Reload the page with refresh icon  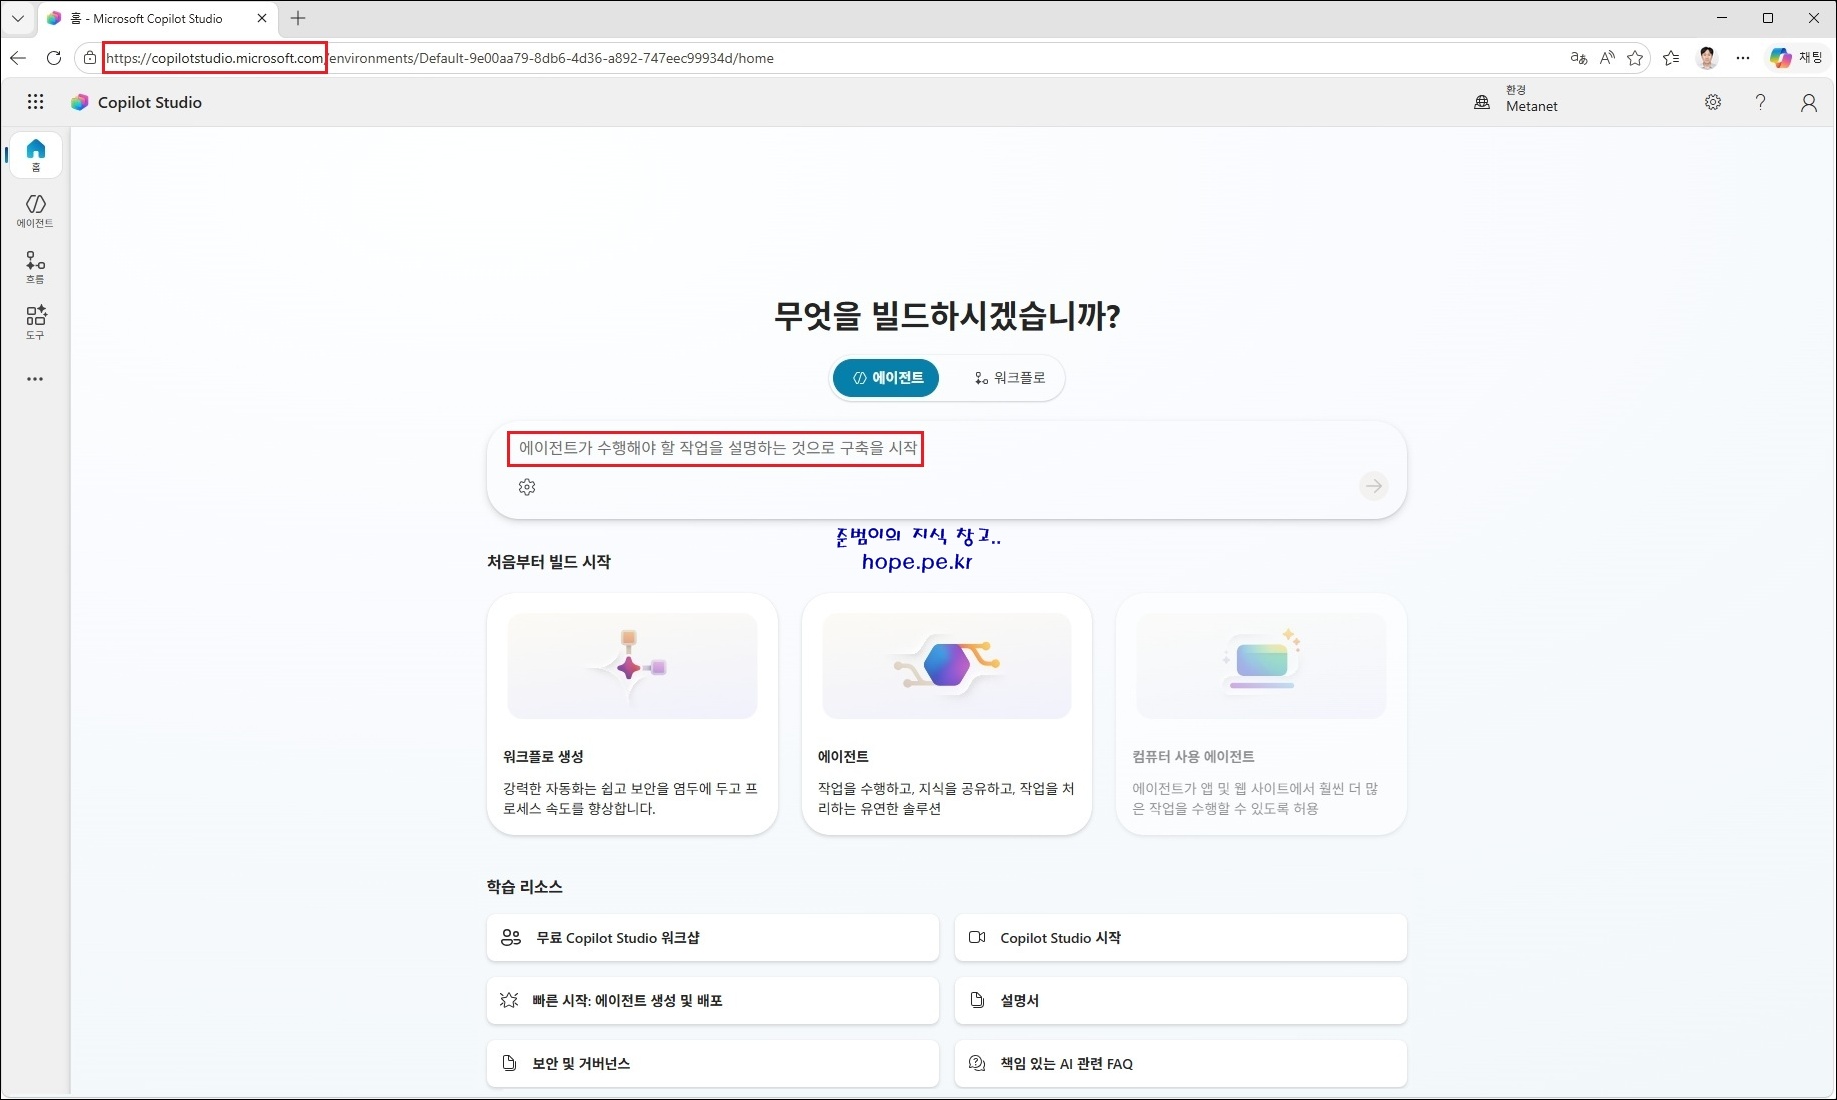click(x=54, y=58)
